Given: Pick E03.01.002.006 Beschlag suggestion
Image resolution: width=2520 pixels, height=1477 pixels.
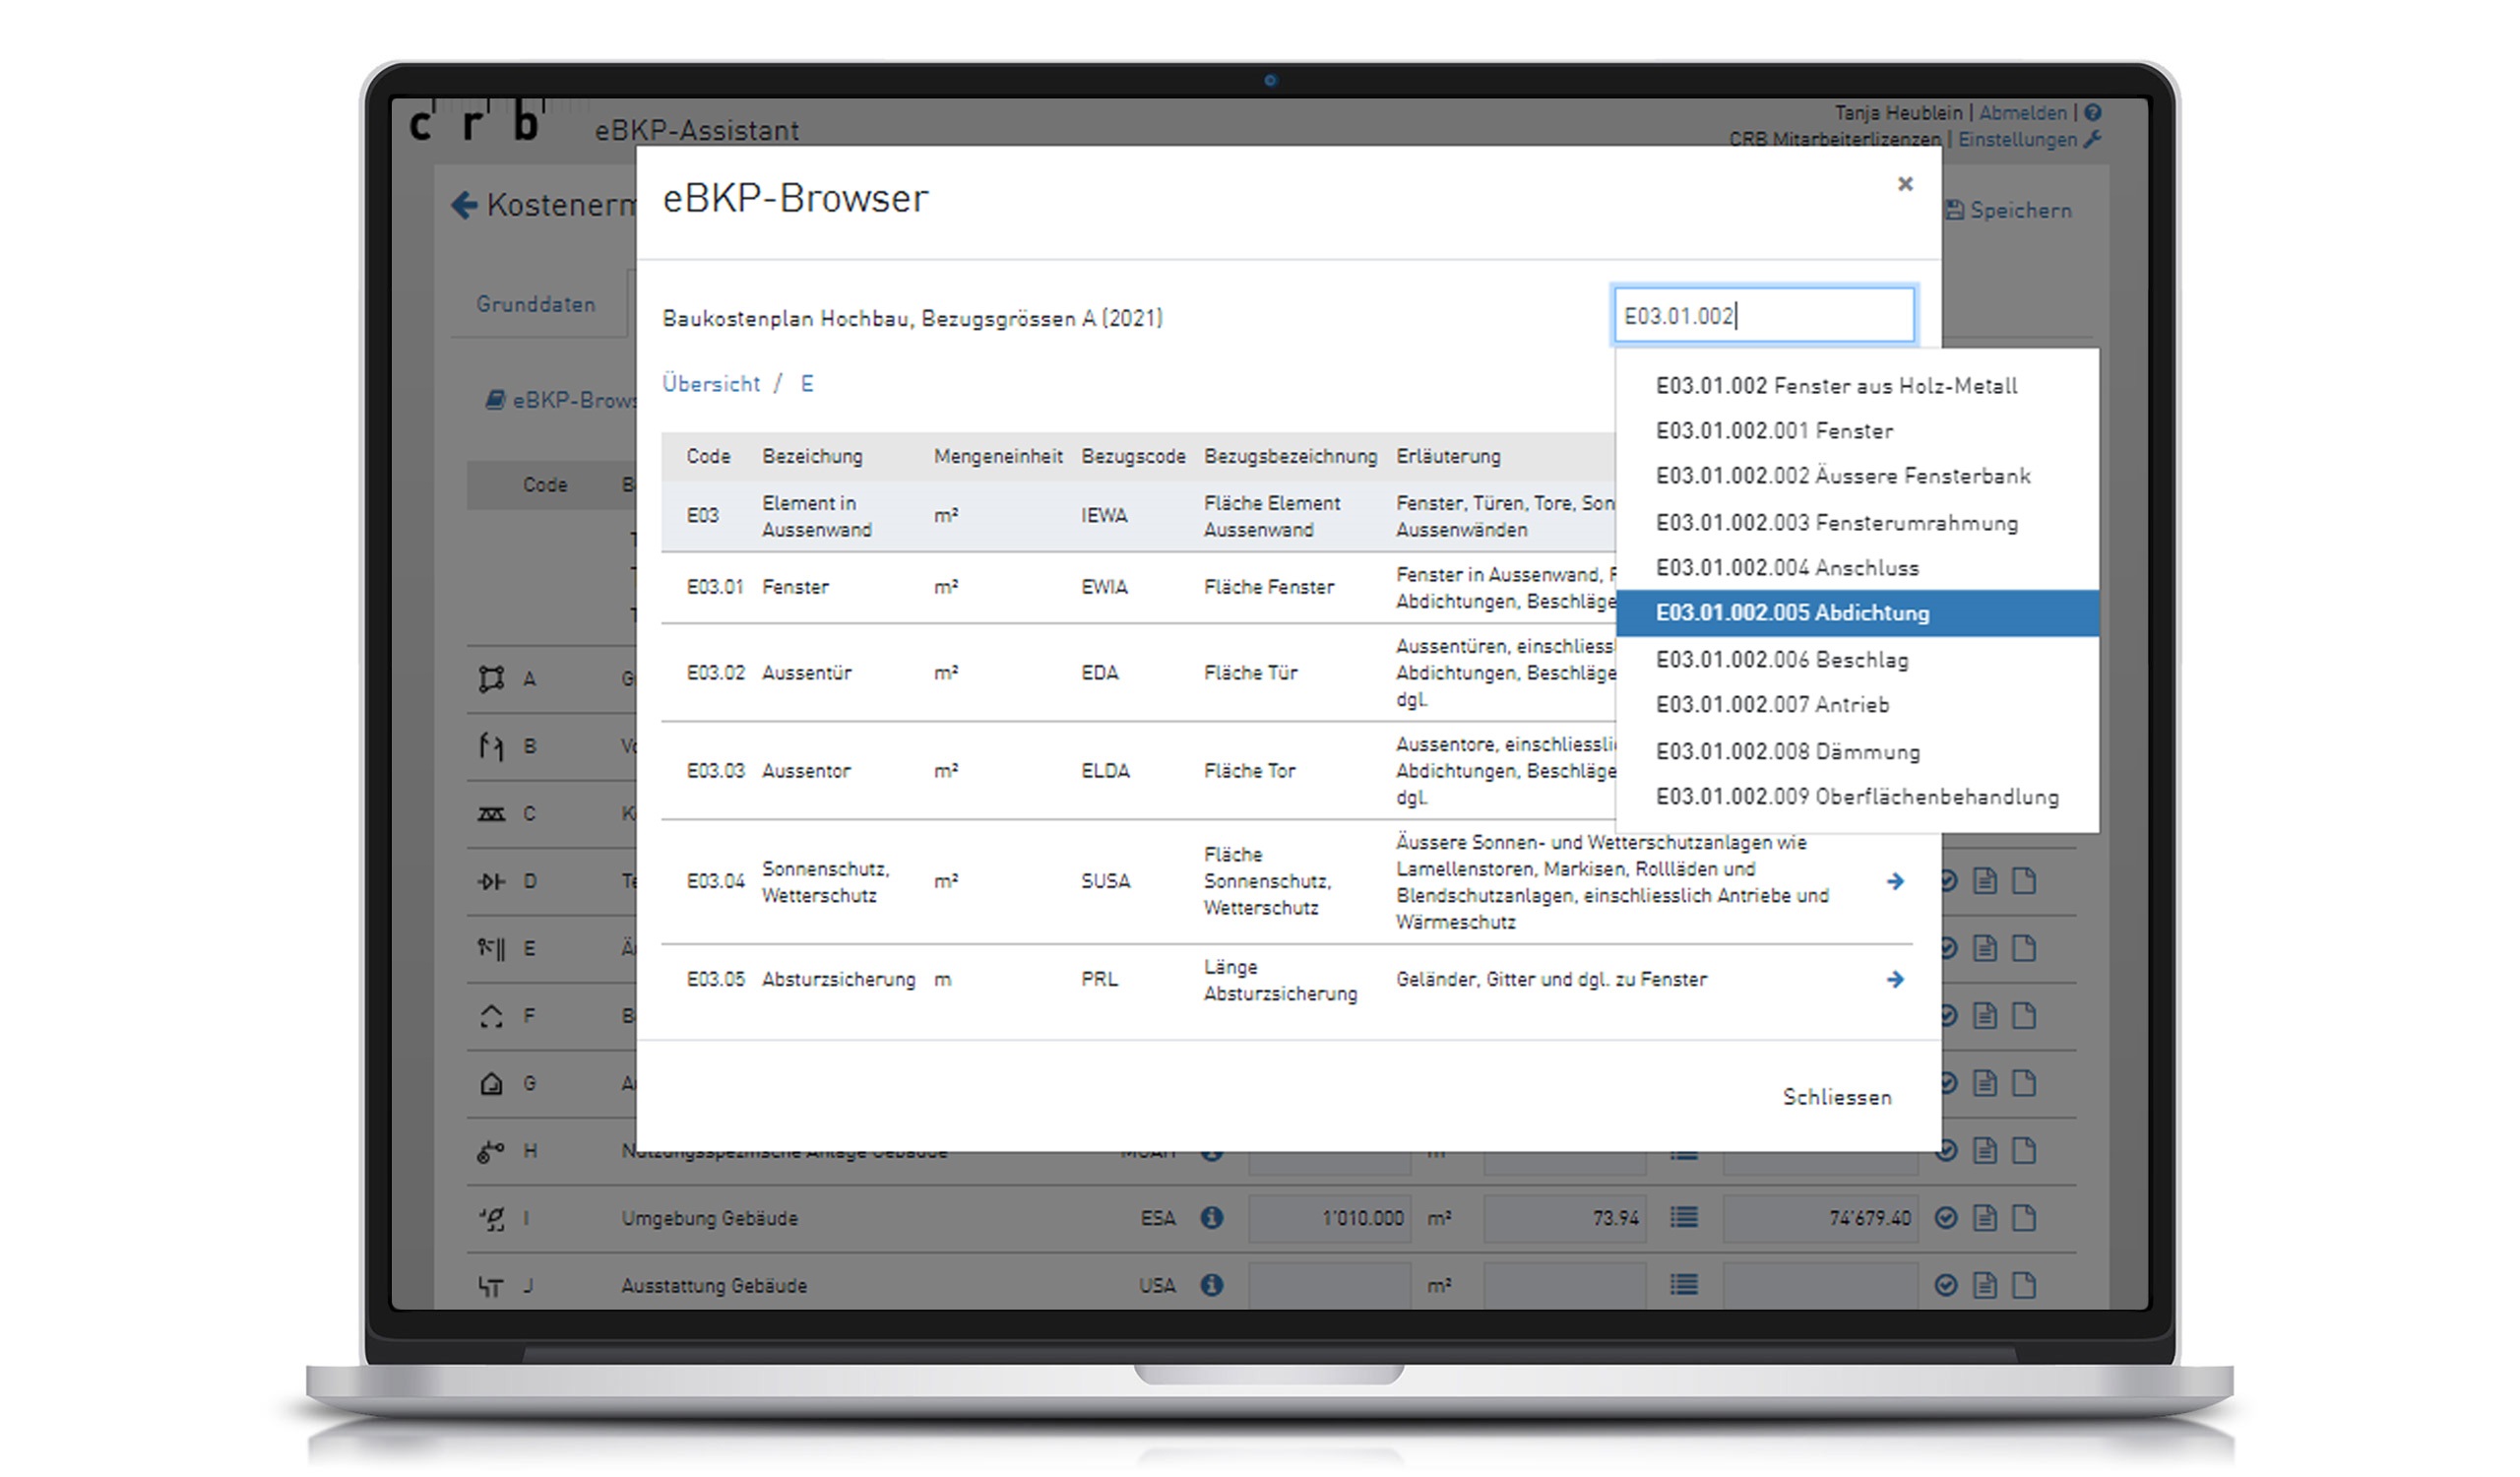Looking at the screenshot, I should (1857, 660).
